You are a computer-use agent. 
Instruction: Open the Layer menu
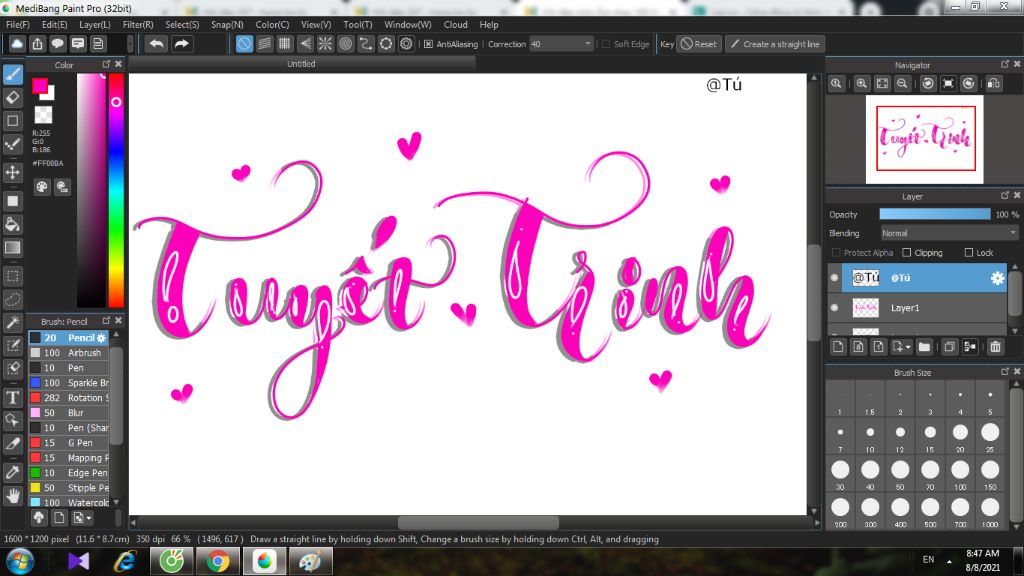pyautogui.click(x=95, y=25)
